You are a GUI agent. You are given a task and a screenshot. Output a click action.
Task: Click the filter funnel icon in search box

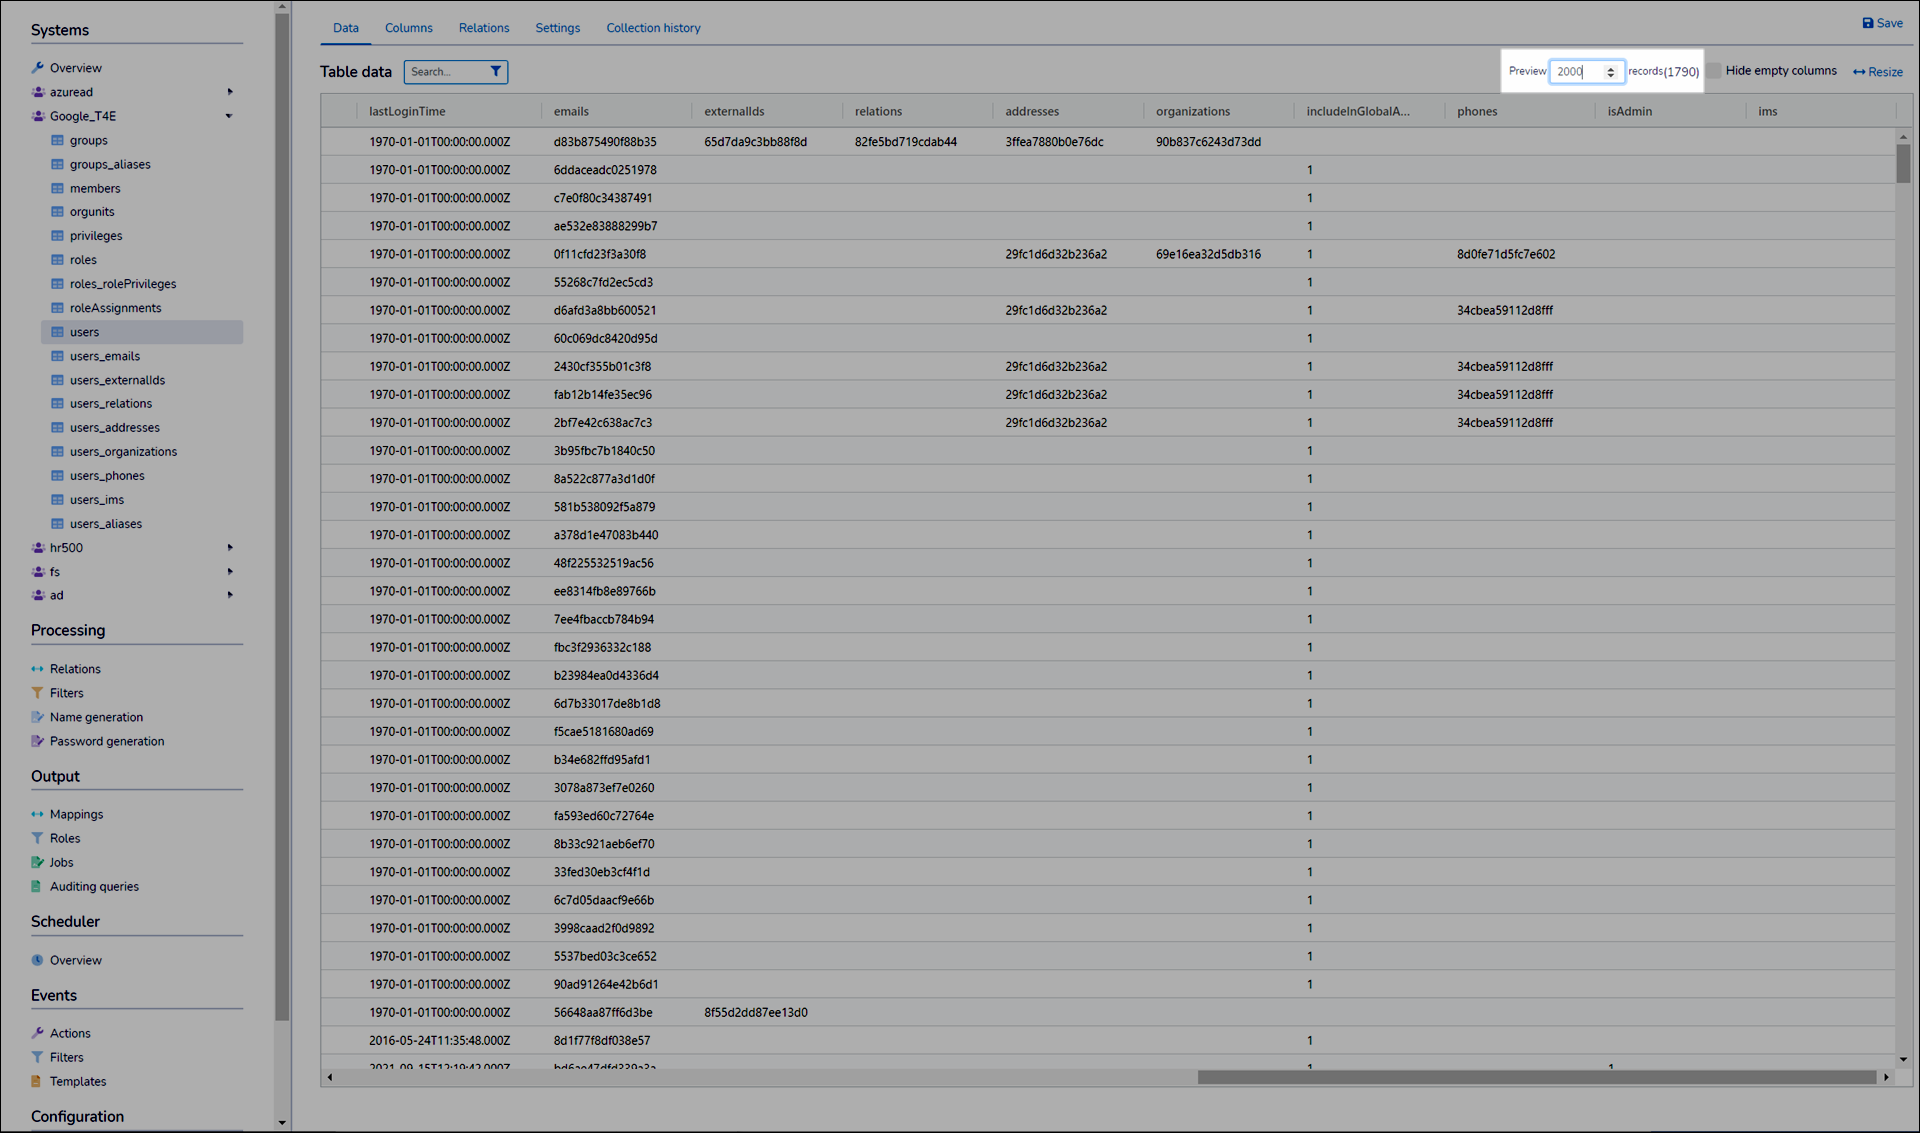pos(495,72)
